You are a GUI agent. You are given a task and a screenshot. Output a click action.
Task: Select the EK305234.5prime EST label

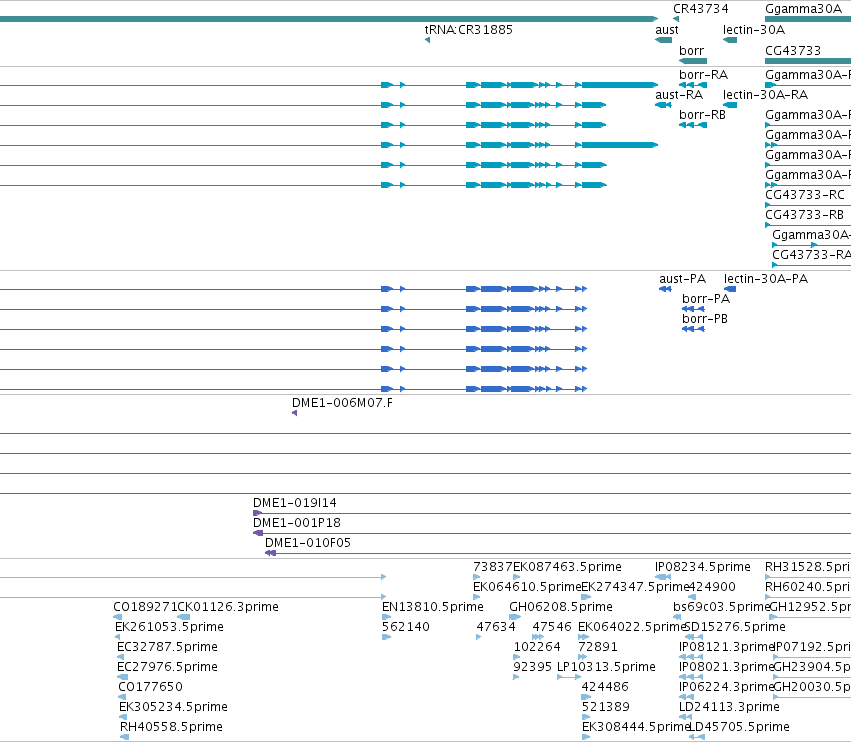(173, 707)
